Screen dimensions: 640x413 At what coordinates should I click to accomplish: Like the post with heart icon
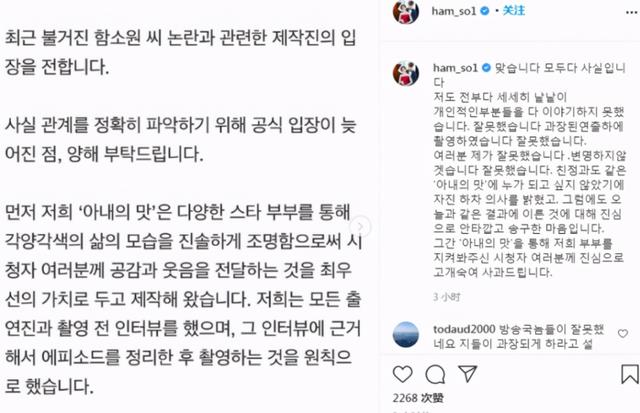(402, 374)
